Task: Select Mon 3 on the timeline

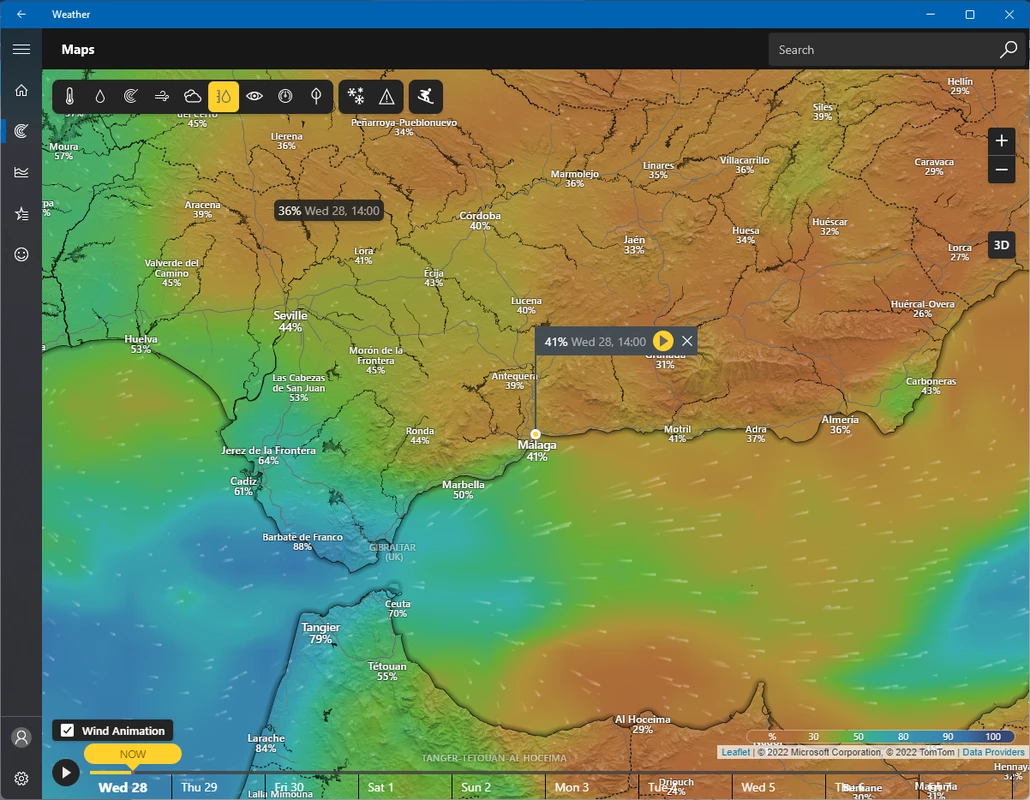Action: (571, 787)
